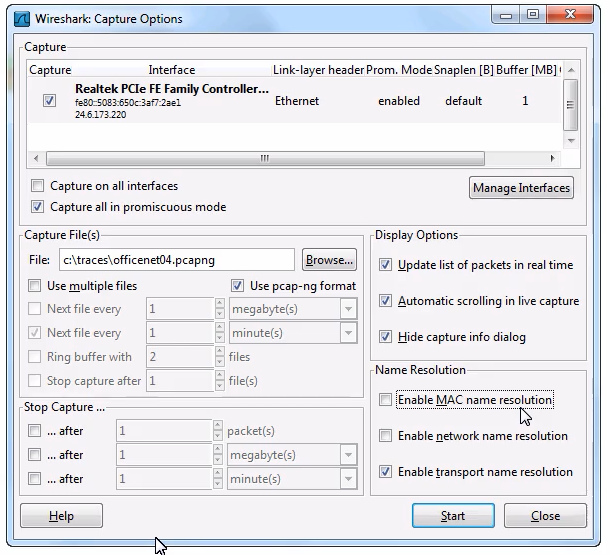The width and height of the screenshot is (610, 555).
Task: Click the capture file path input field
Action: [x=174, y=260]
